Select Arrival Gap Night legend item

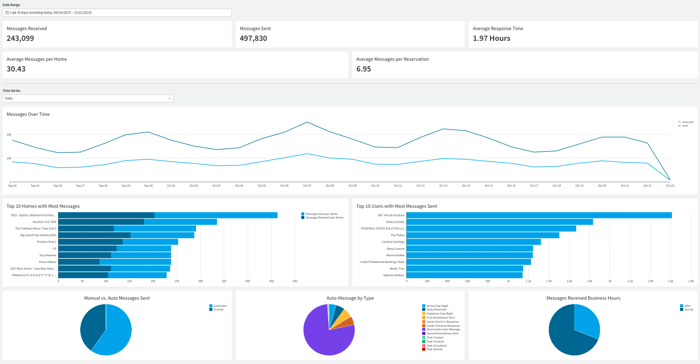[x=435, y=306]
